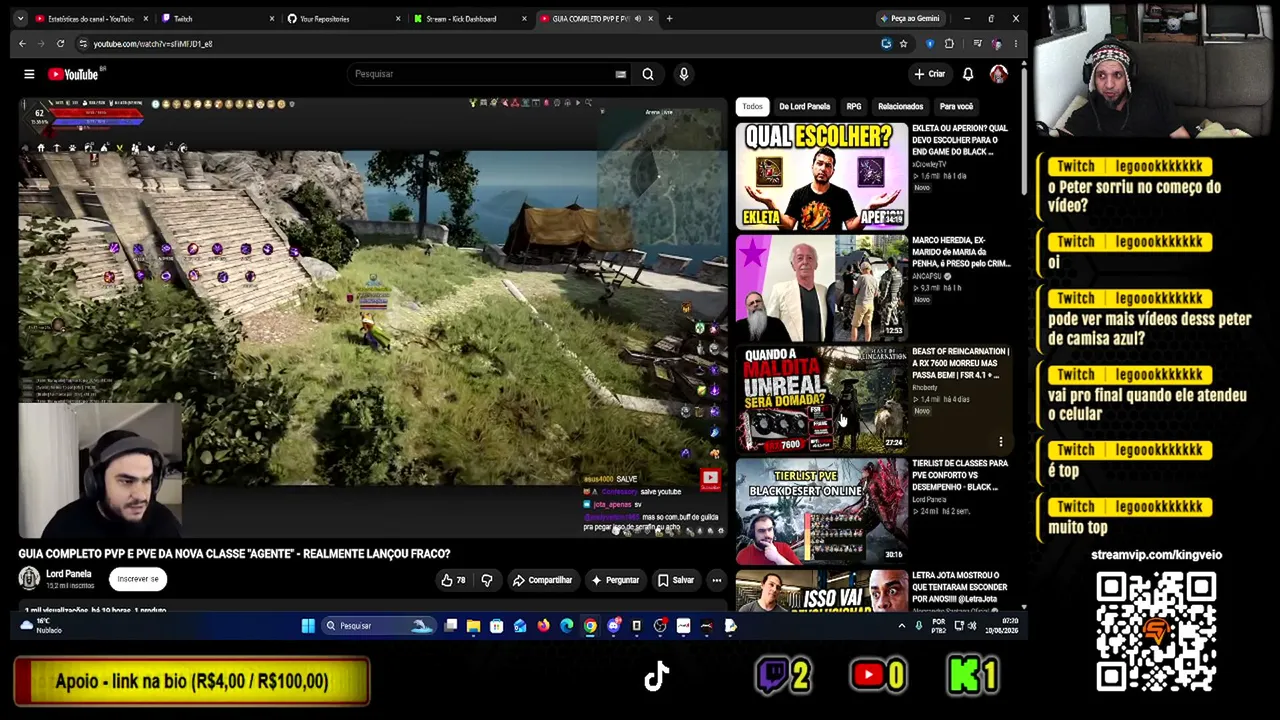Open Microsoft Store from the taskbar
This screenshot has height=720, width=1280.
pos(496,626)
